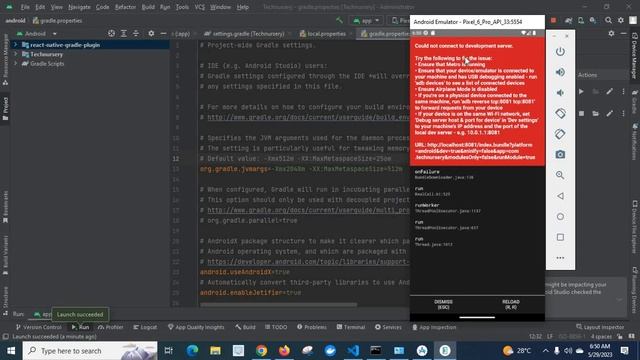Collapse all icon in Project panel header
Image resolution: width=640 pixels, height=360 pixels.
point(136,33)
